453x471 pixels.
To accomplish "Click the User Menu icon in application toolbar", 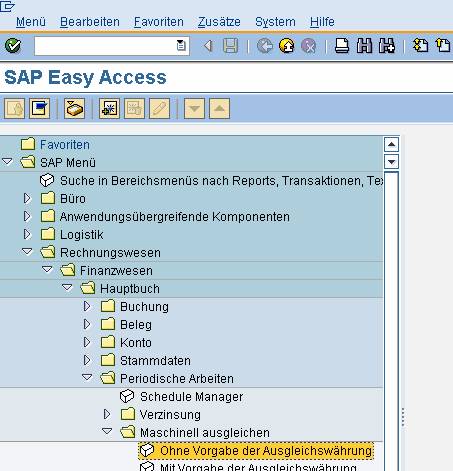I will click(14, 108).
